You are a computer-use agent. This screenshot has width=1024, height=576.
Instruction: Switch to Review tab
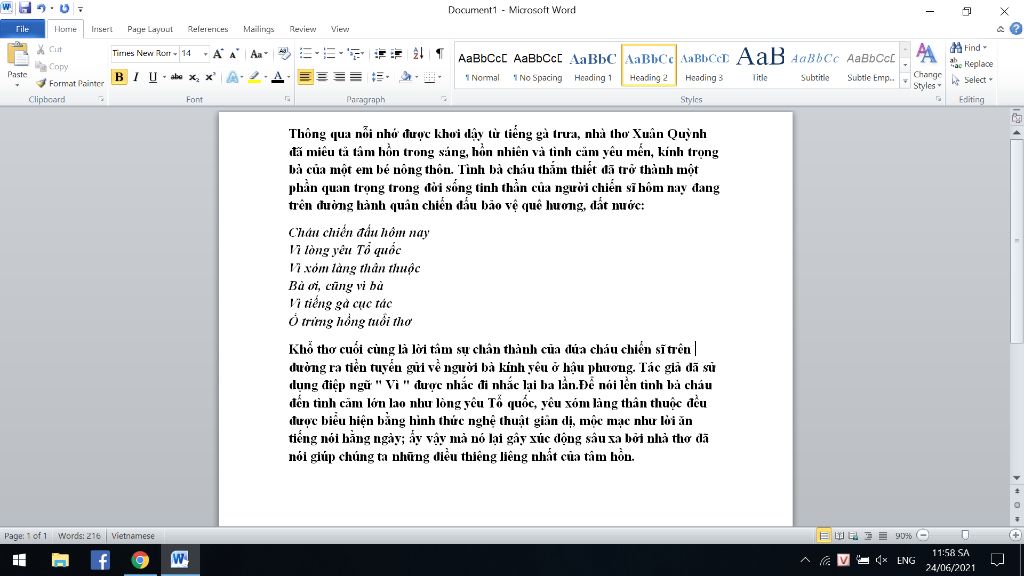pos(302,29)
